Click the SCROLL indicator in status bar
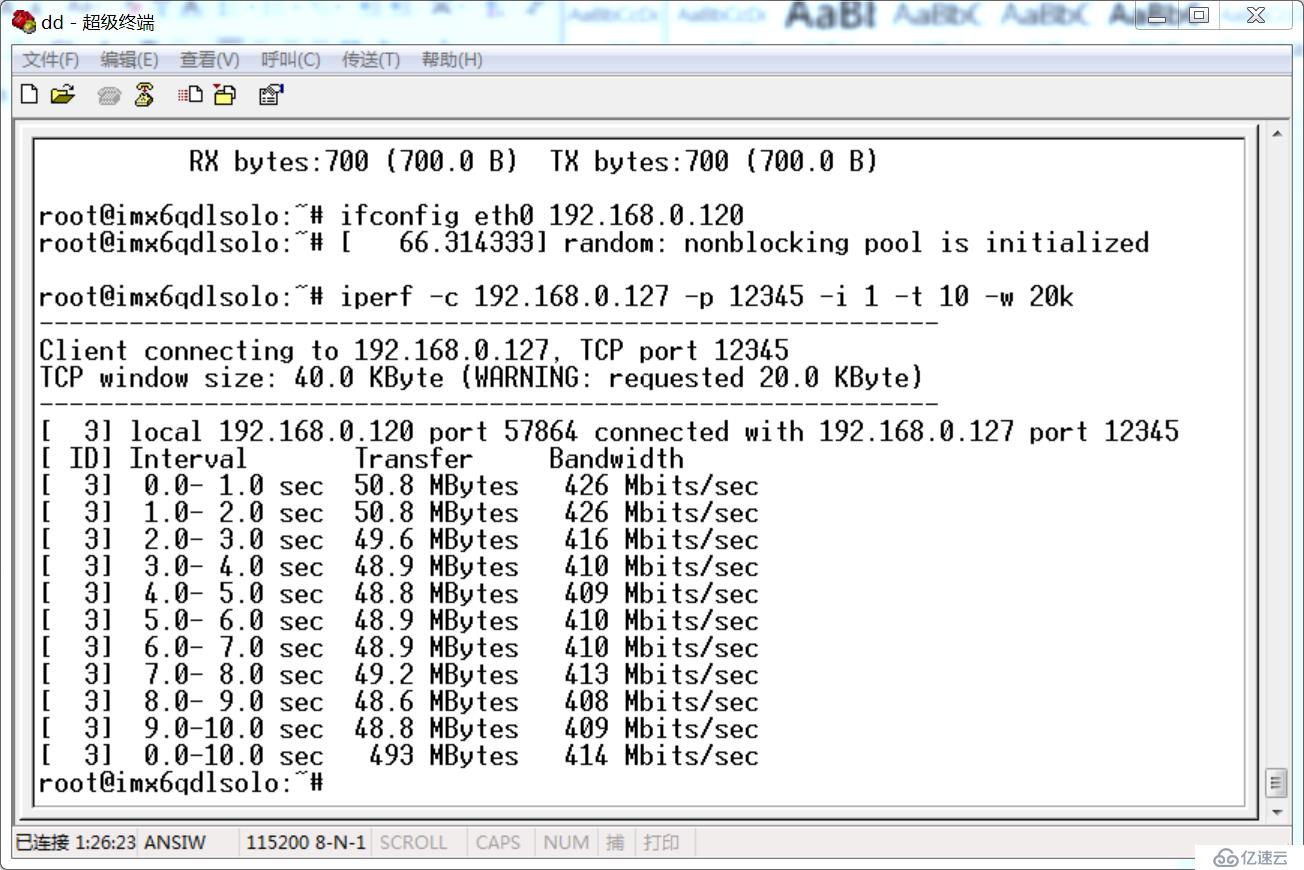1304x870 pixels. point(413,842)
